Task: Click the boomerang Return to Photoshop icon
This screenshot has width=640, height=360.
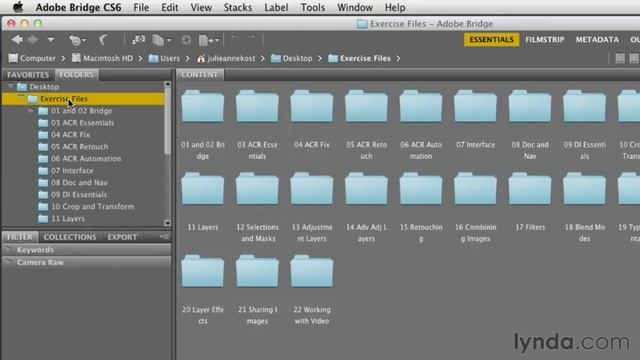Action: point(103,40)
